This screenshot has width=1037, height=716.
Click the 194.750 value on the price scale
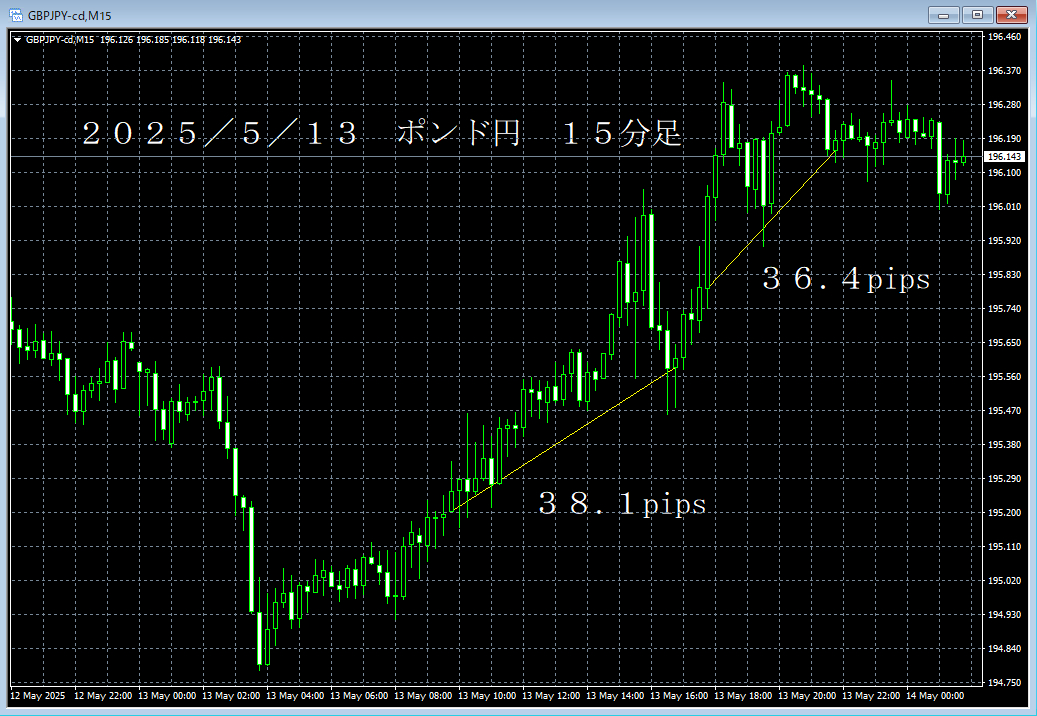click(1003, 682)
